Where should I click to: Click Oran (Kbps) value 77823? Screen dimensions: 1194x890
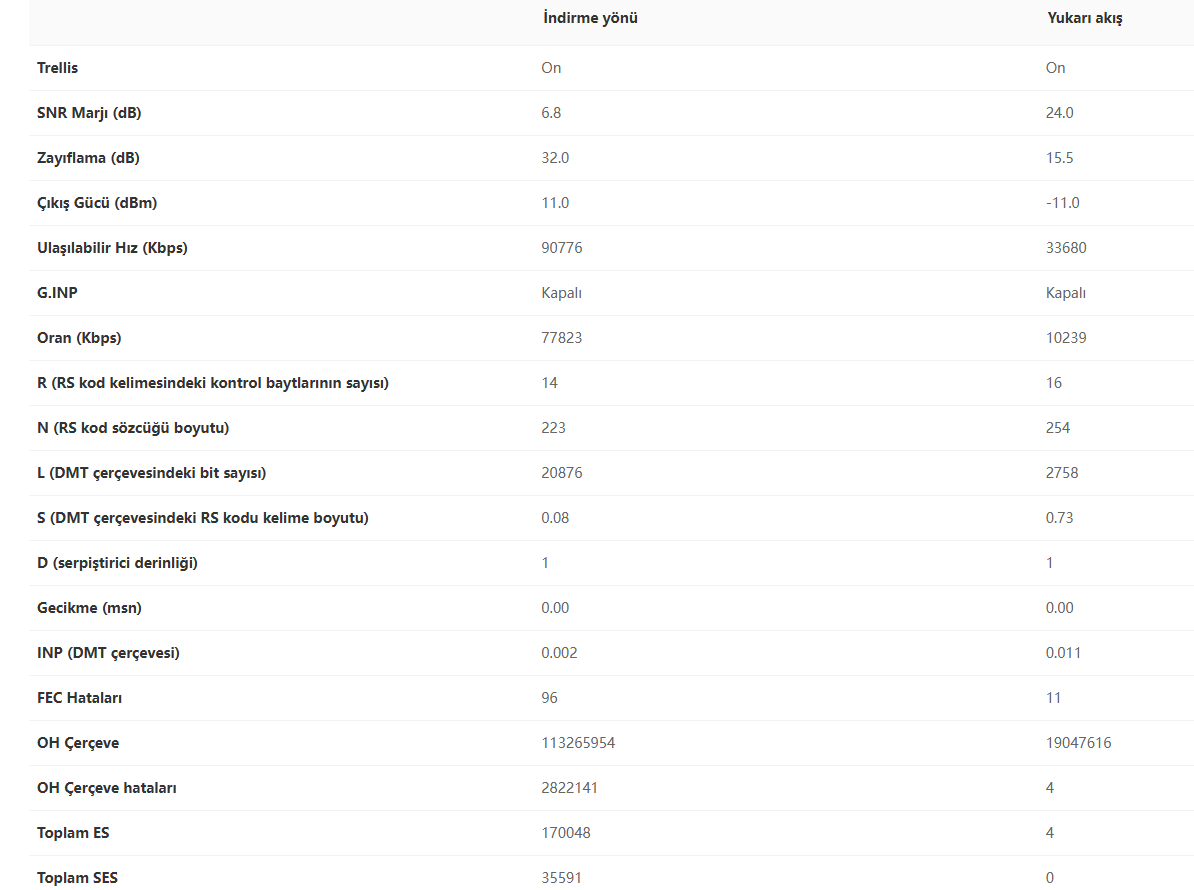[x=561, y=337]
